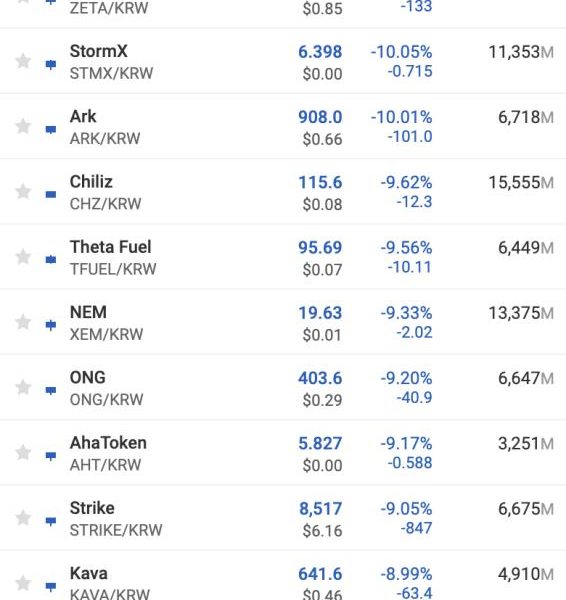Open the STMX/KRW trading pair

coord(111,73)
